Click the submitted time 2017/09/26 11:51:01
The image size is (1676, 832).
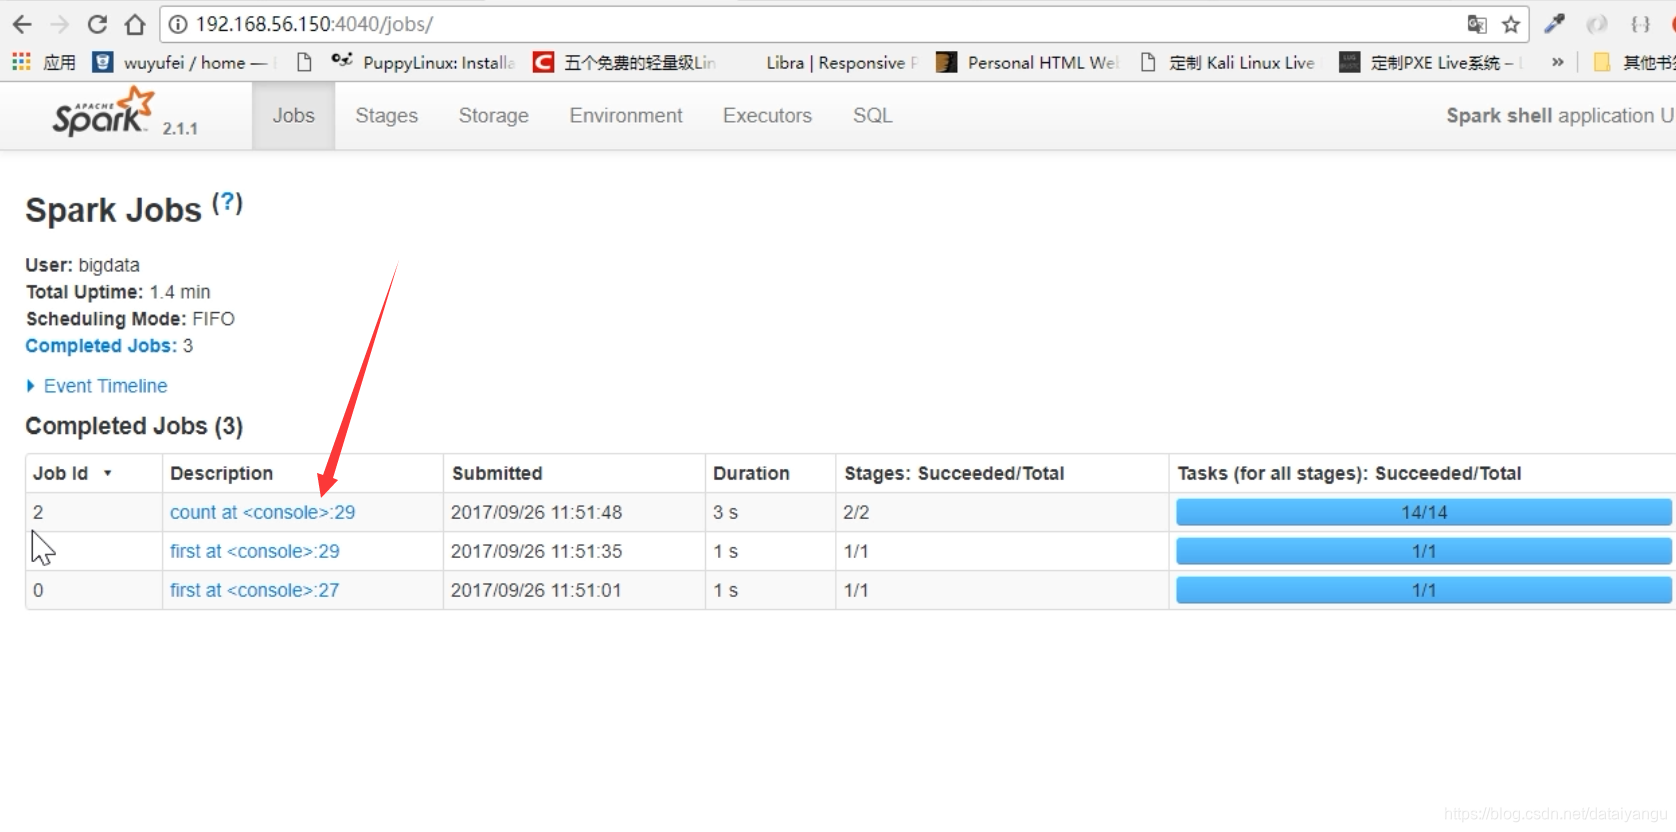pyautogui.click(x=536, y=590)
